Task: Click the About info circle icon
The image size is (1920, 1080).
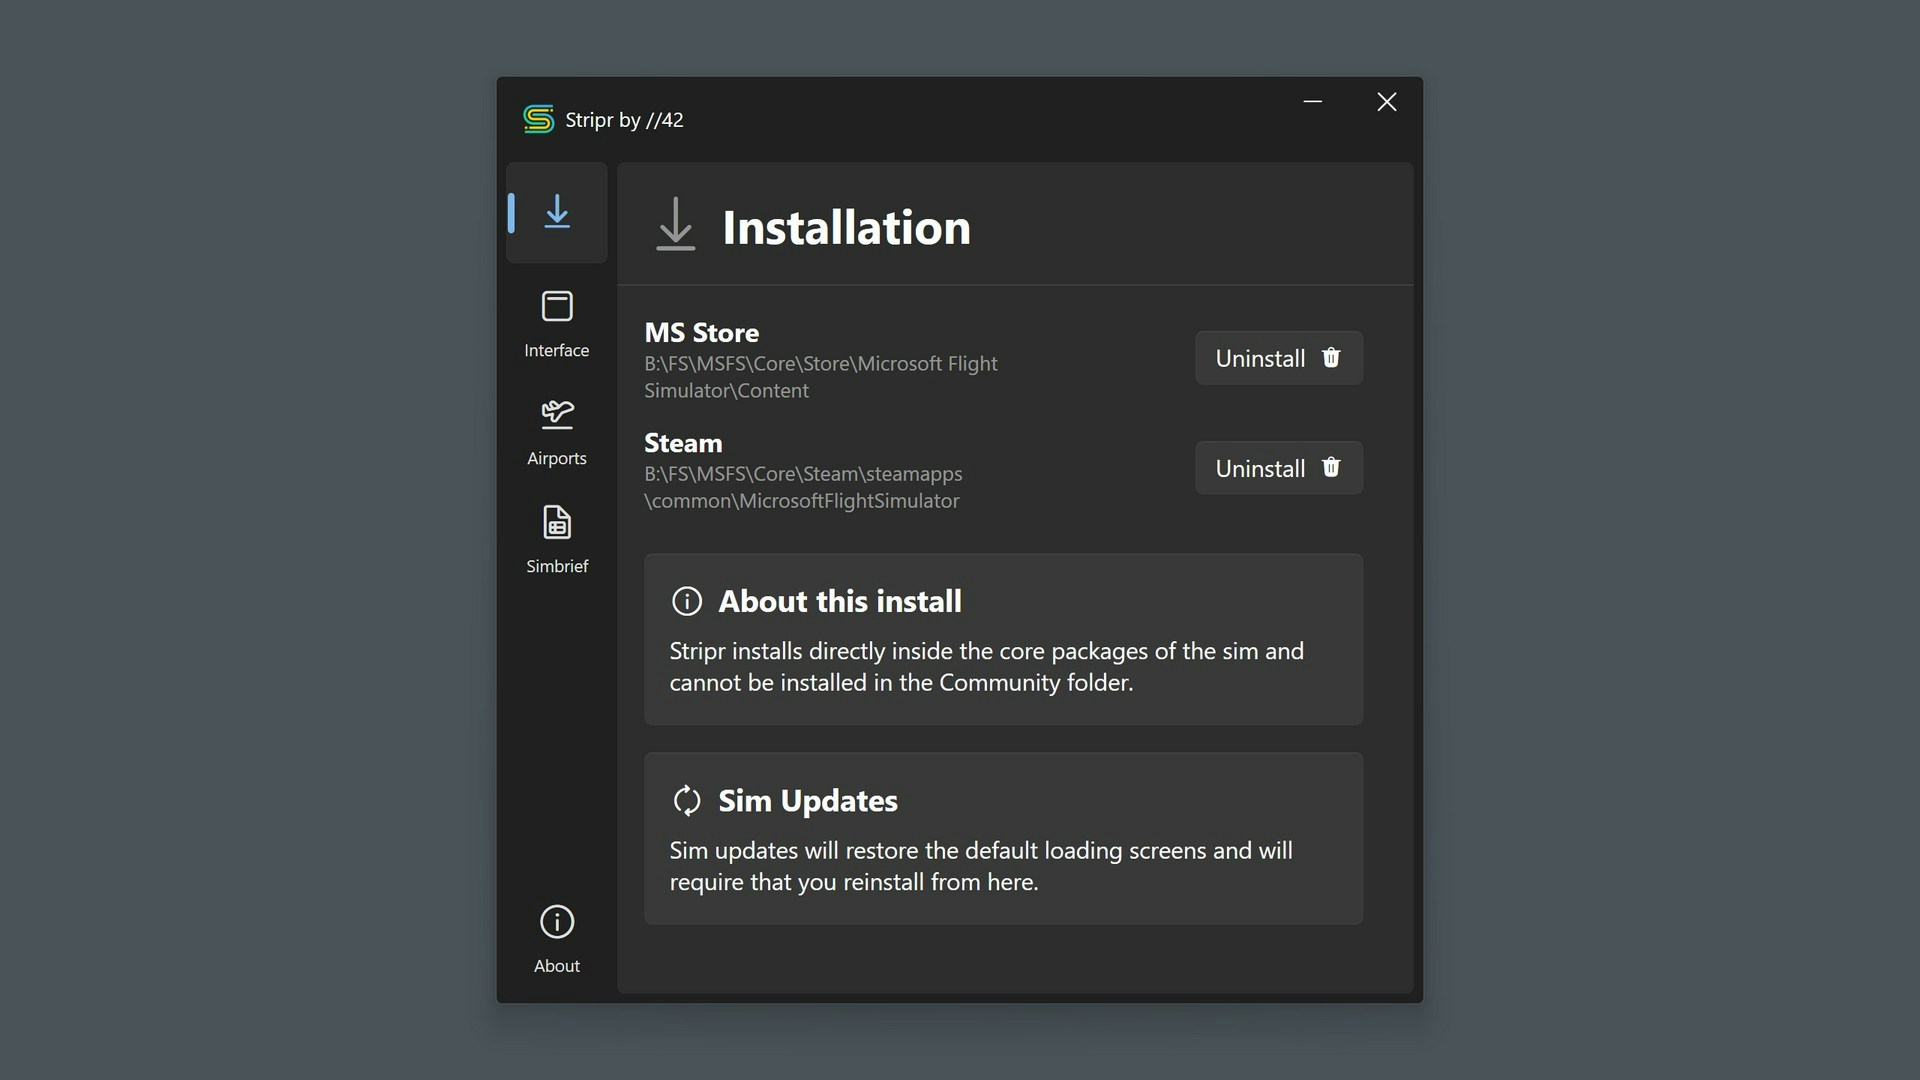Action: click(557, 922)
